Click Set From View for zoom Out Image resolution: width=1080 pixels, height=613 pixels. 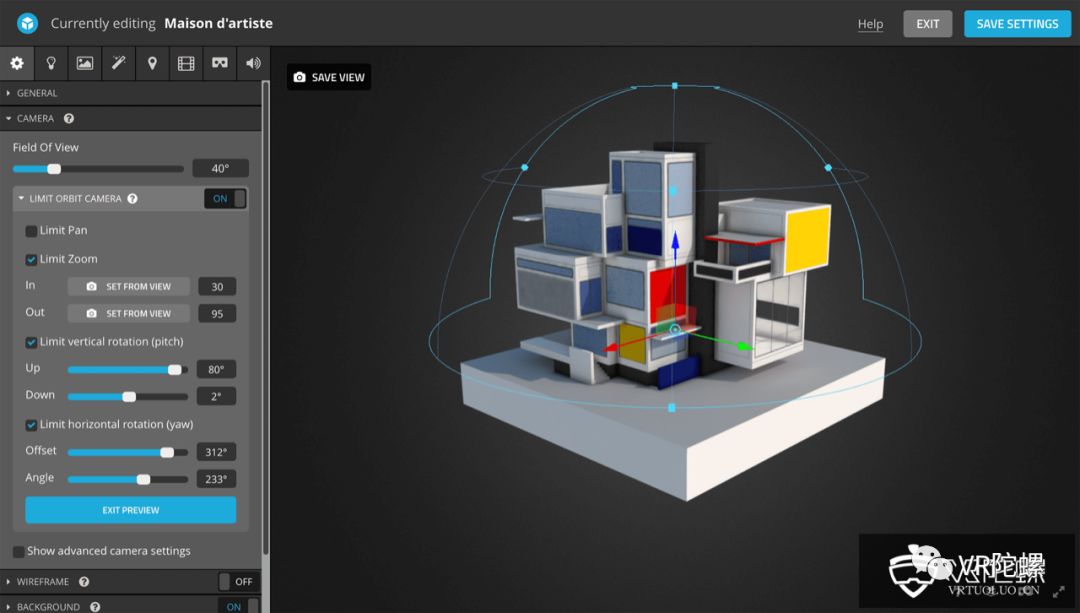click(128, 313)
